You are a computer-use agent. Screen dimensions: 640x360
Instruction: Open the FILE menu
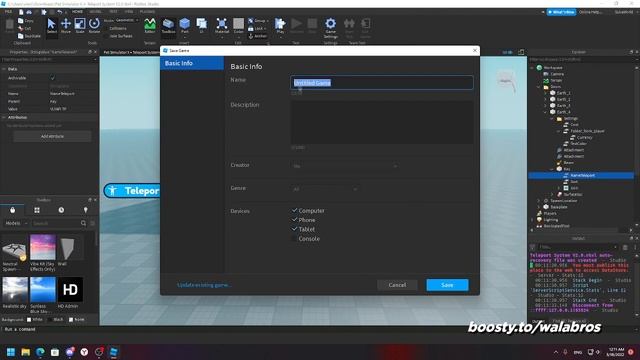(x=8, y=12)
